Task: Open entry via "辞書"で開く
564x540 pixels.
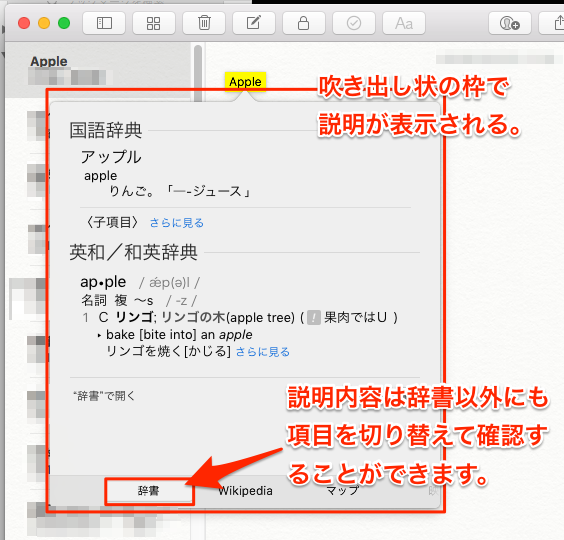Action: [x=104, y=396]
